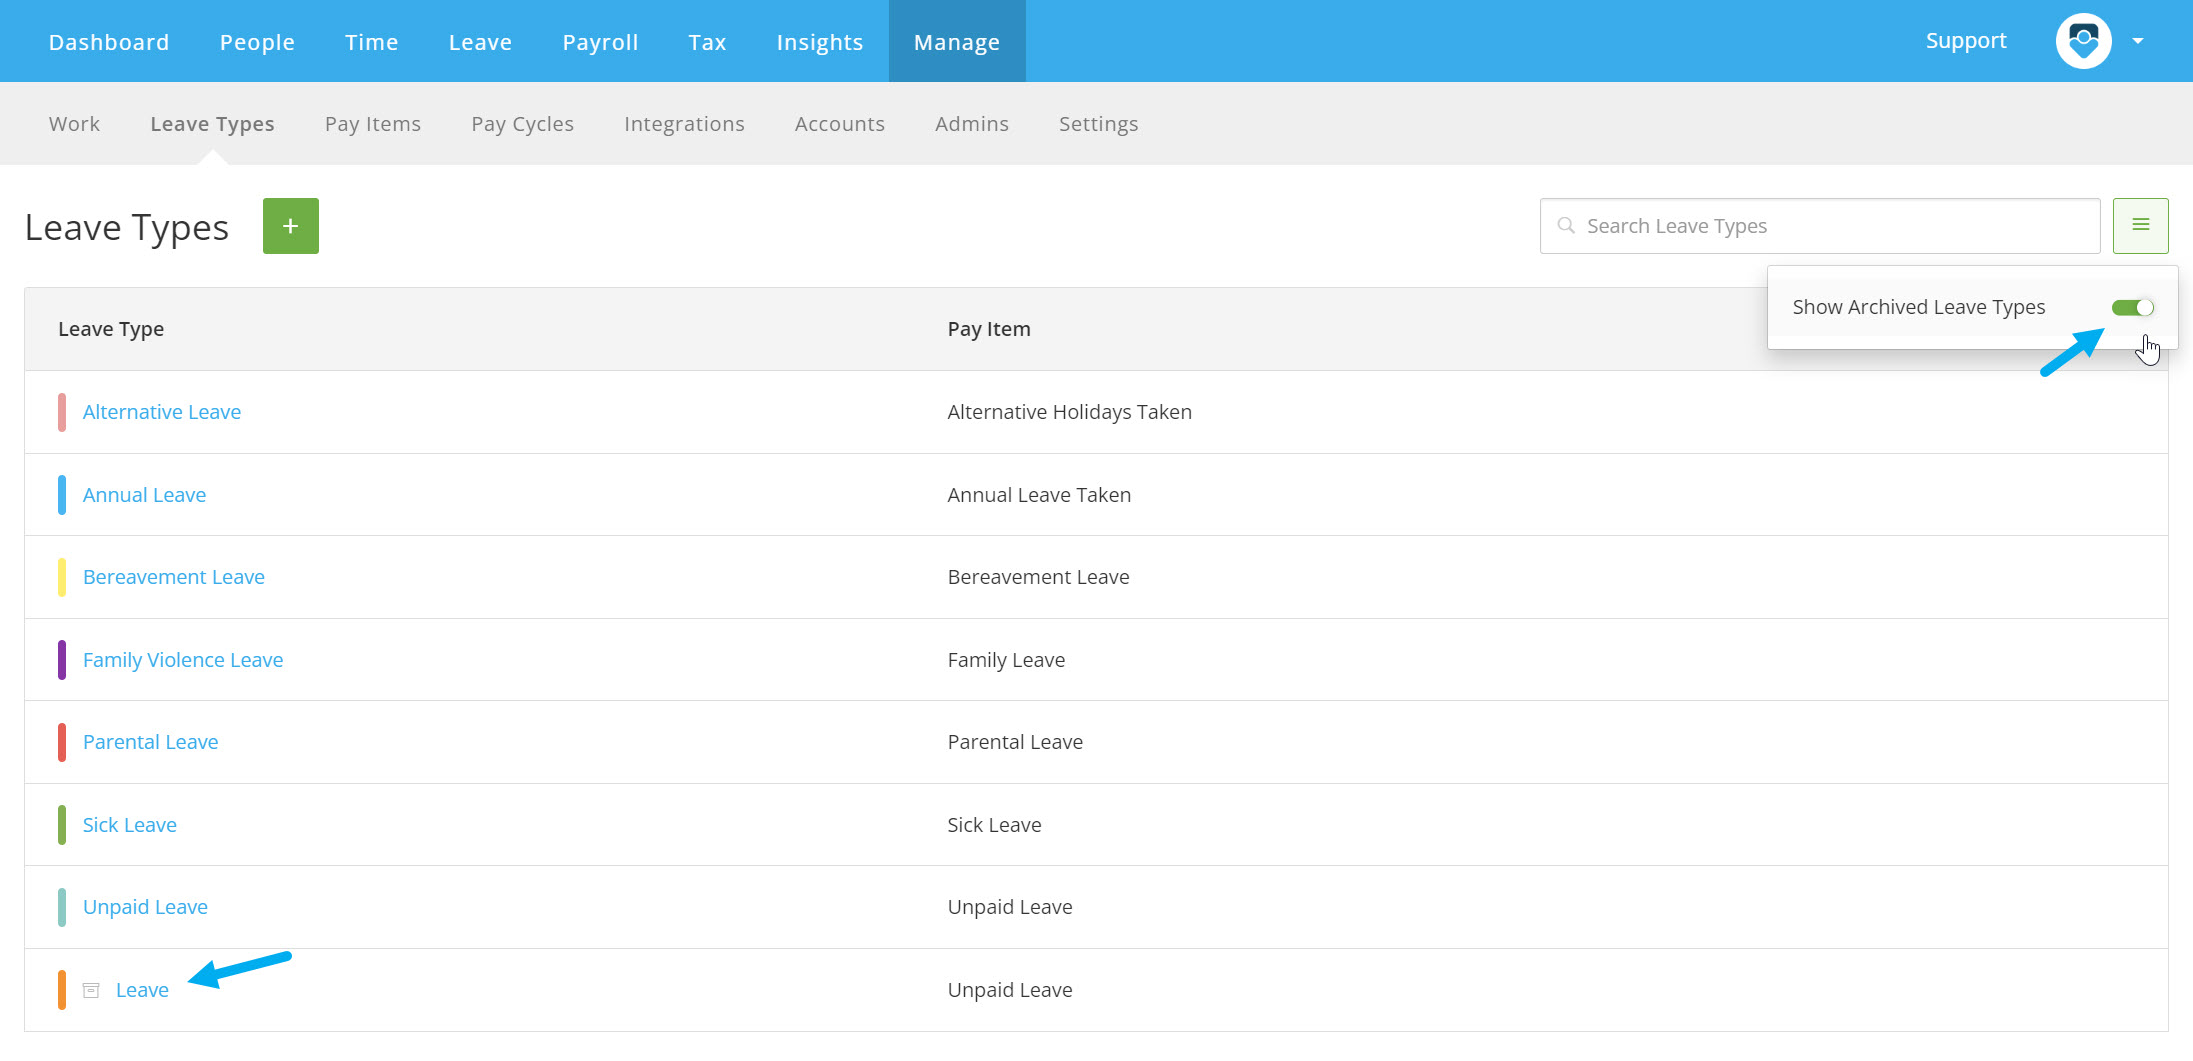The width and height of the screenshot is (2193, 1061).
Task: Click the teal color bar beside Unpaid Leave link
Action: click(62, 907)
